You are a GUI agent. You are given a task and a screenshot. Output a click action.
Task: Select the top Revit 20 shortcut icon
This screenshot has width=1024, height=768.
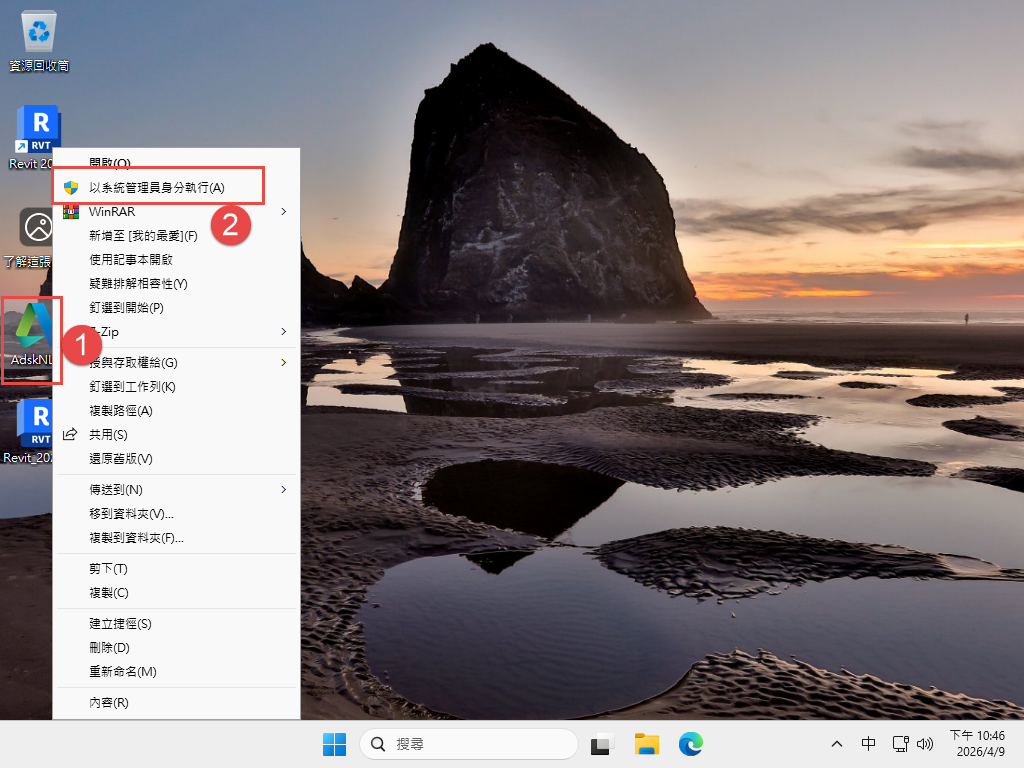[38, 128]
